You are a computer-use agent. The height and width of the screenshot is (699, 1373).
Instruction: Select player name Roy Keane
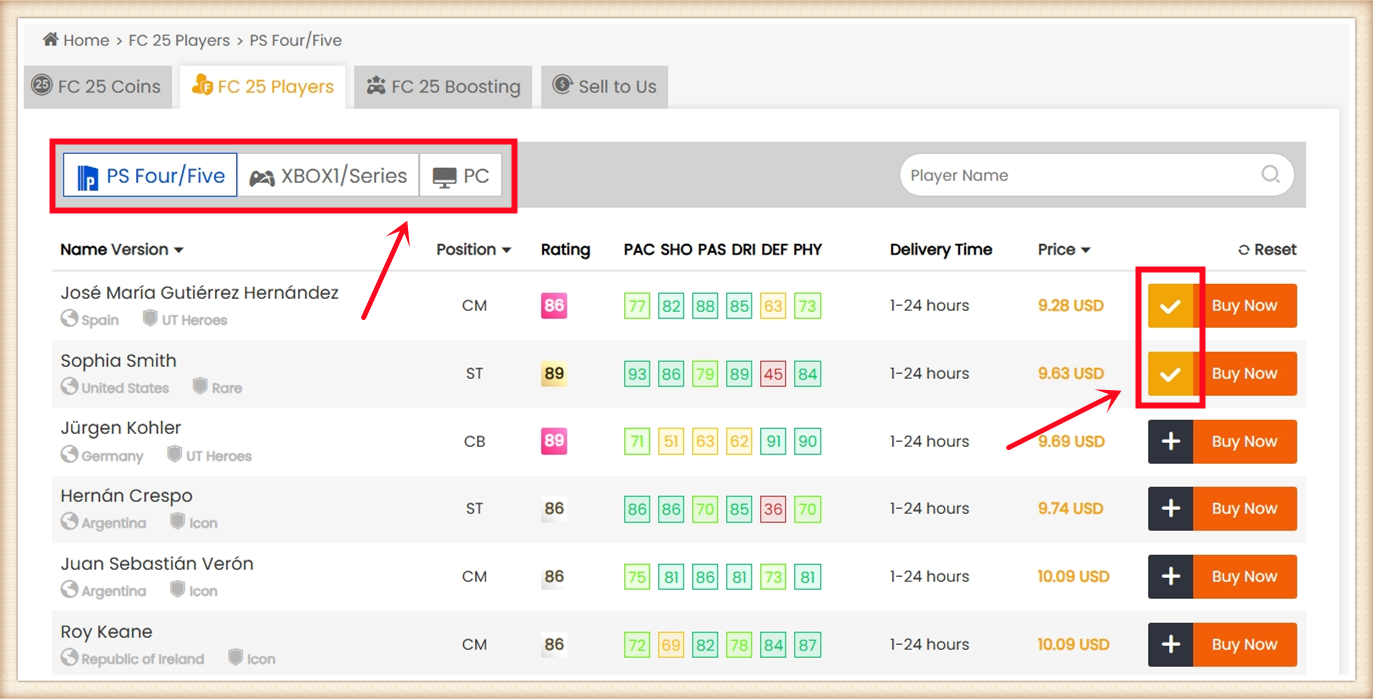[106, 632]
